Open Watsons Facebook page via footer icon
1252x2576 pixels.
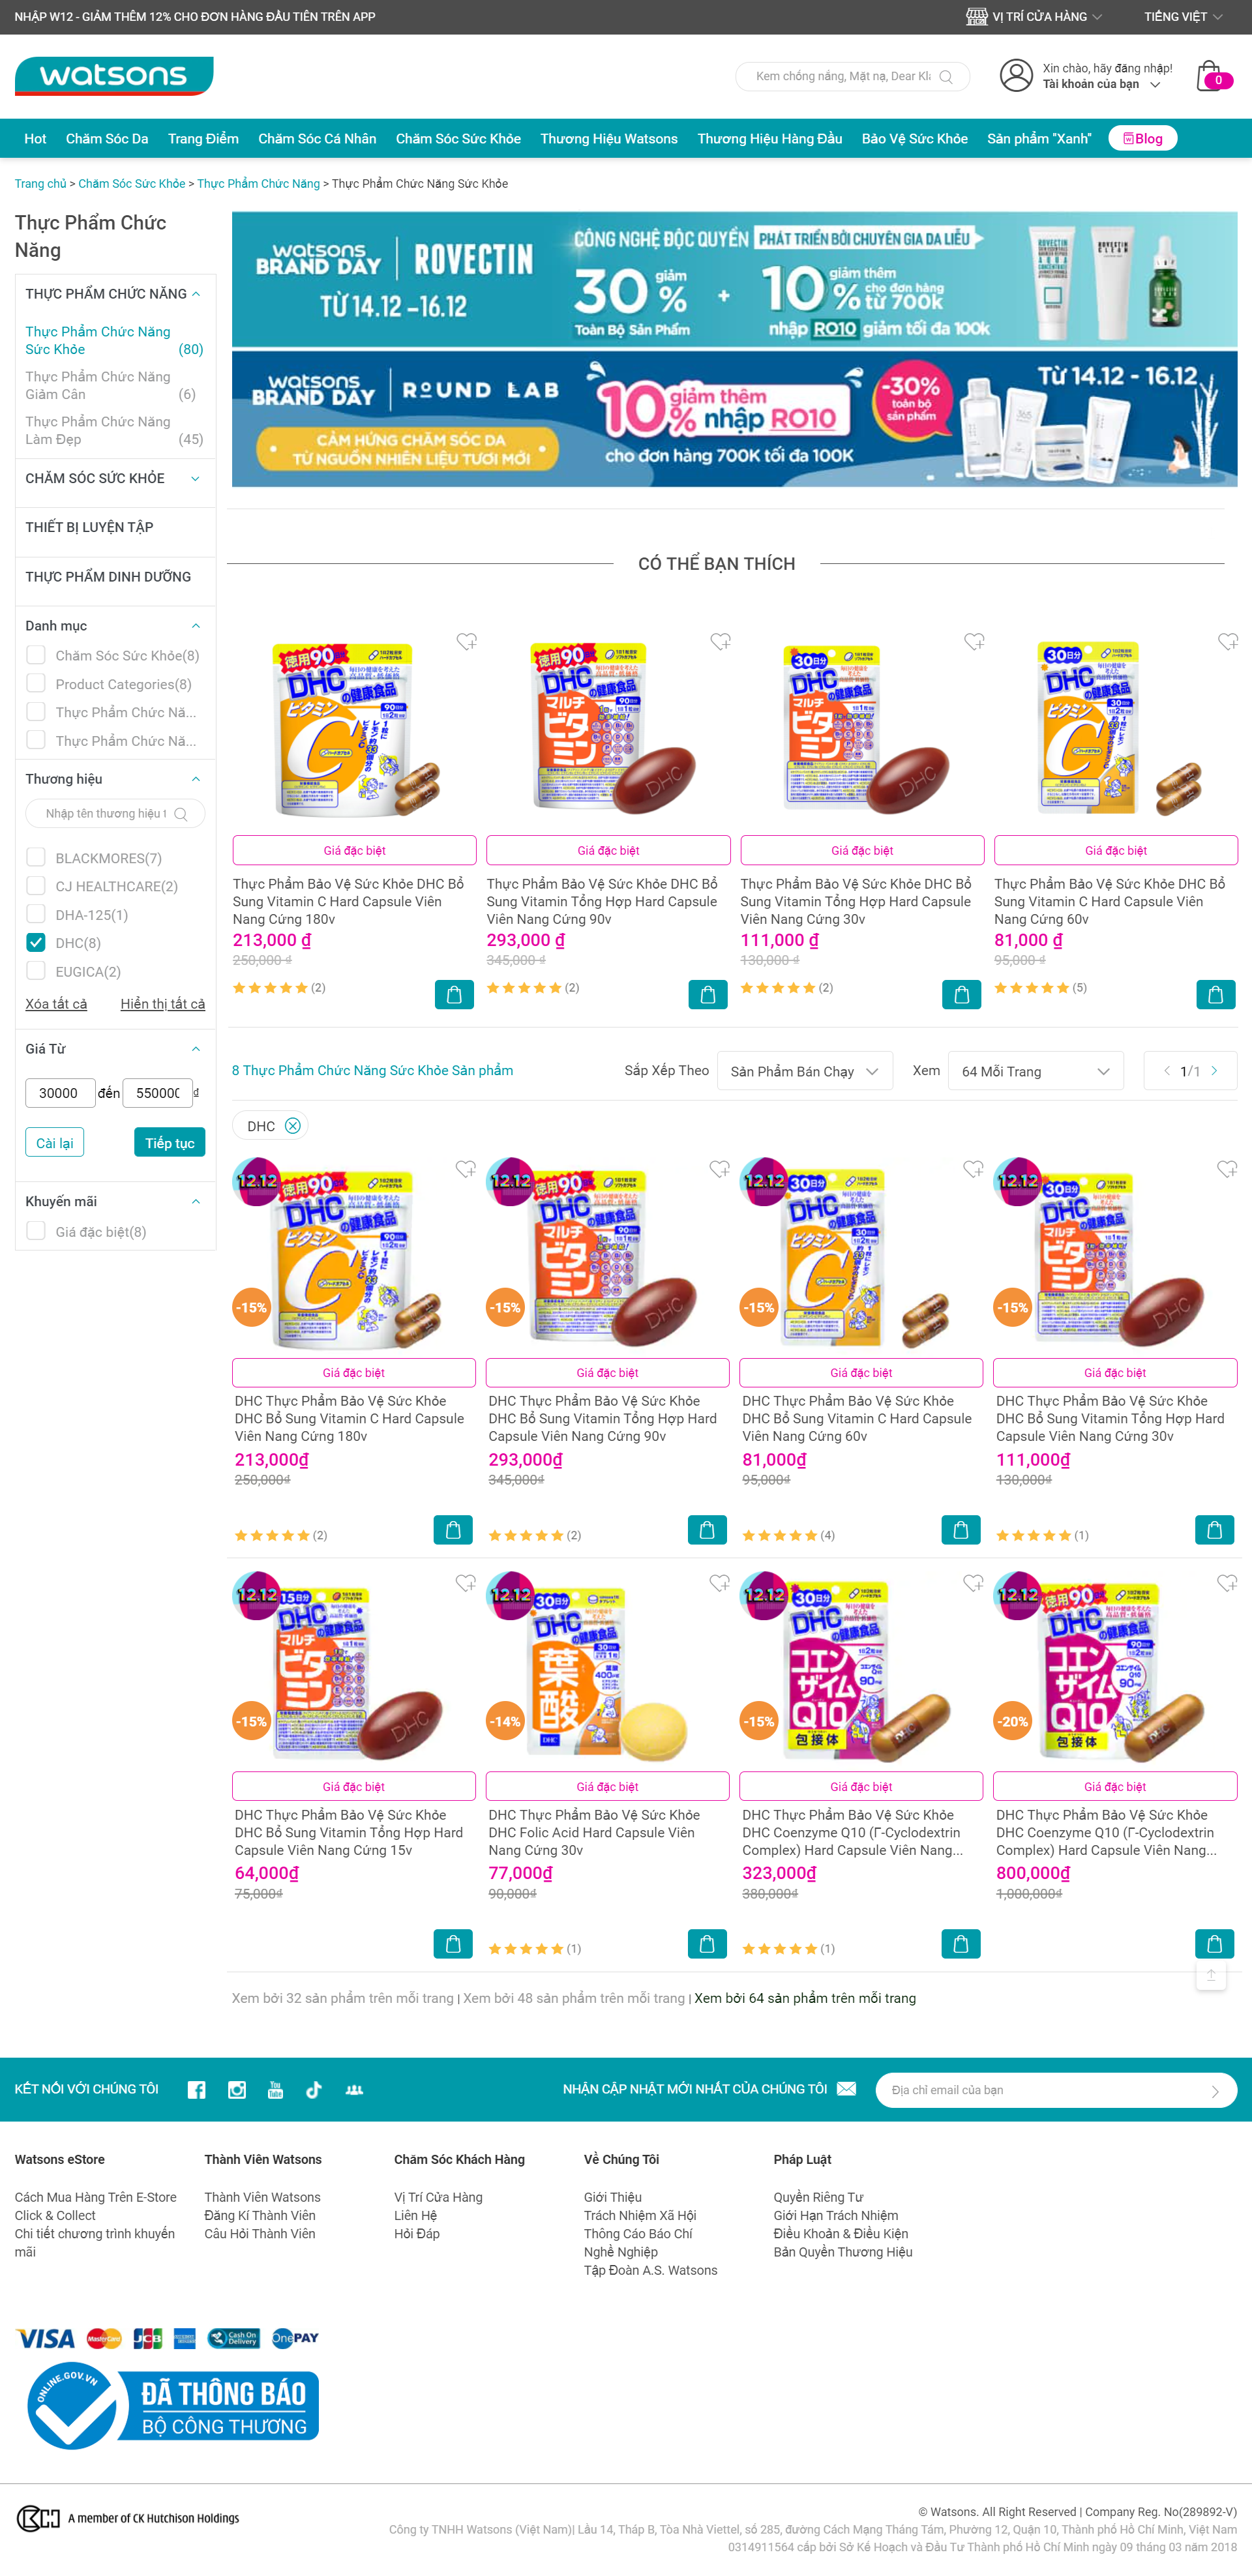point(197,2089)
